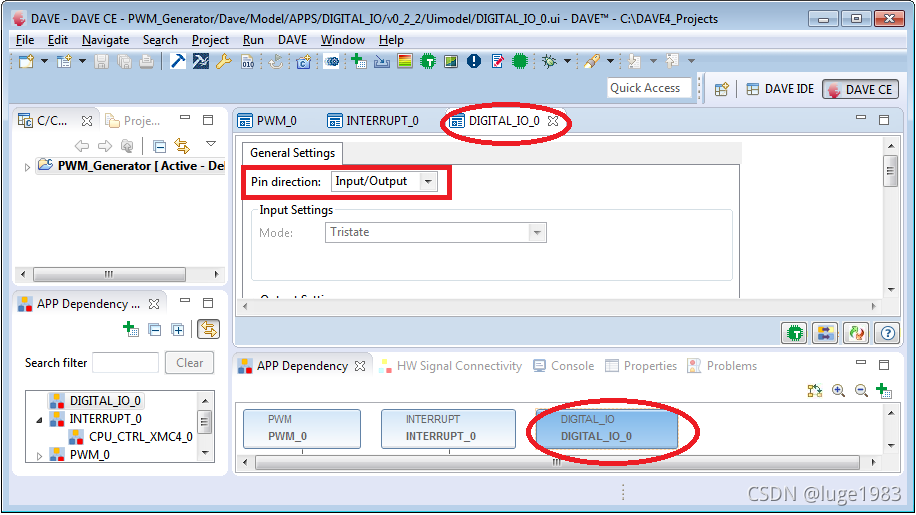Click Add APP icon in left APP Dependency panel
Viewport: 916px width, 515px height.
tap(131, 329)
